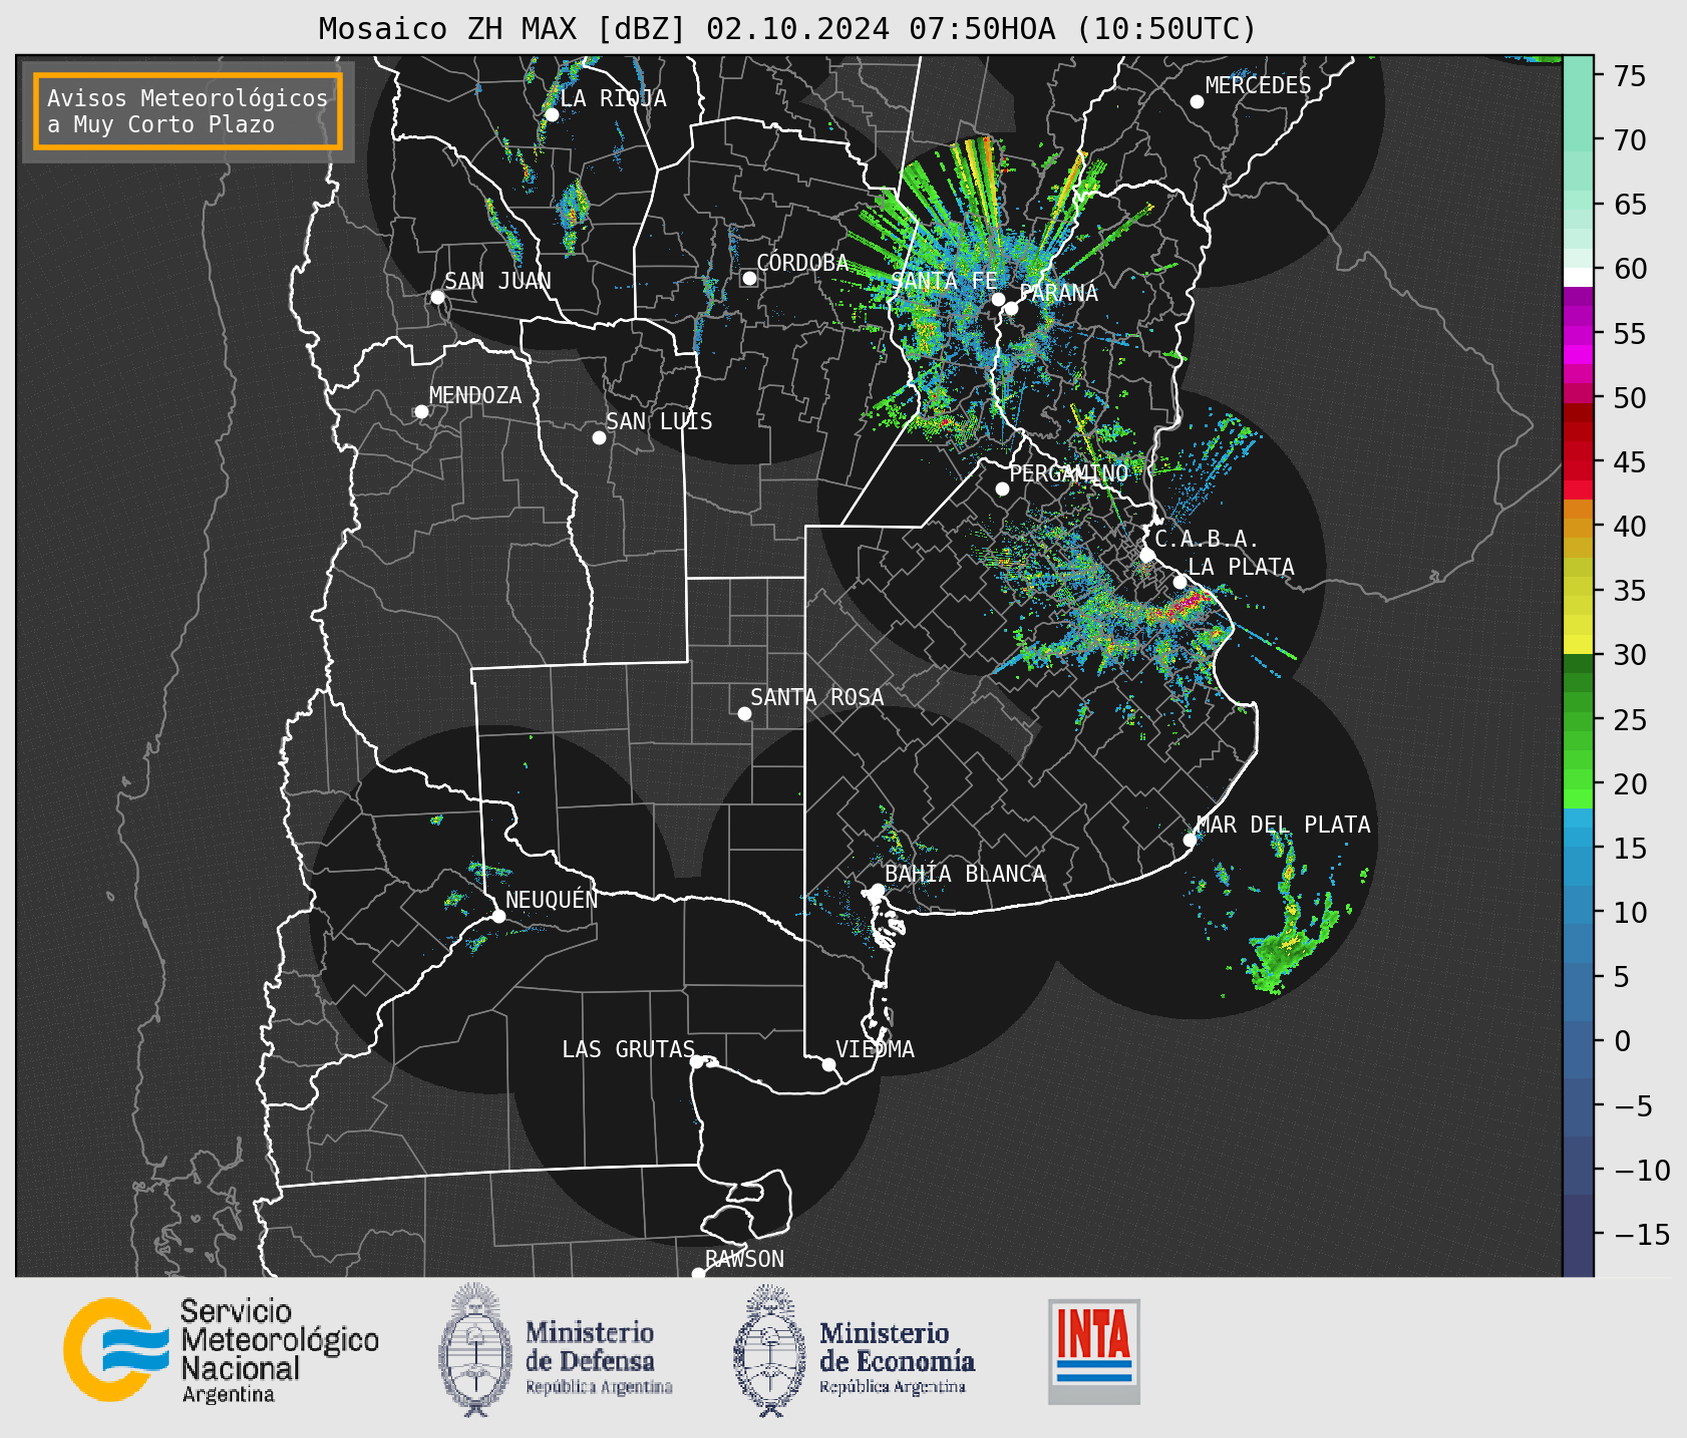The image size is (1687, 1438).
Task: Click the C.A.B.A. city label
Action: [1206, 540]
